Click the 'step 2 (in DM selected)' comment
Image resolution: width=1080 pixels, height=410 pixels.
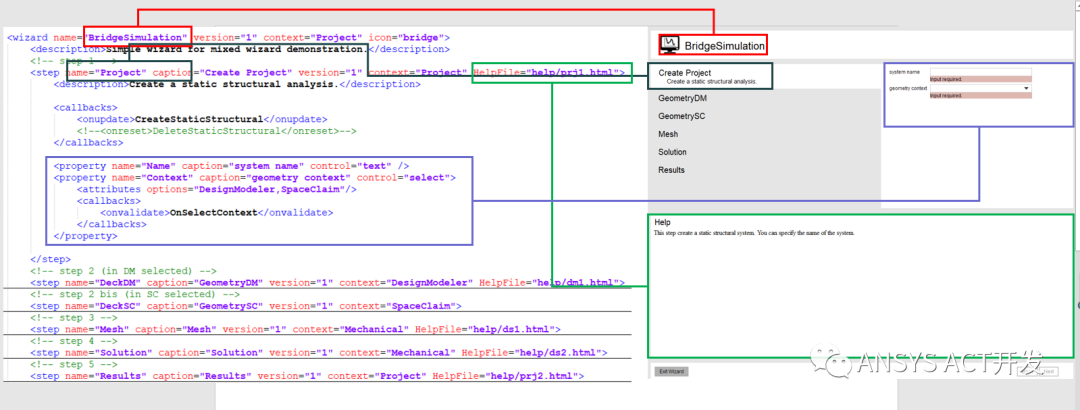tap(123, 271)
